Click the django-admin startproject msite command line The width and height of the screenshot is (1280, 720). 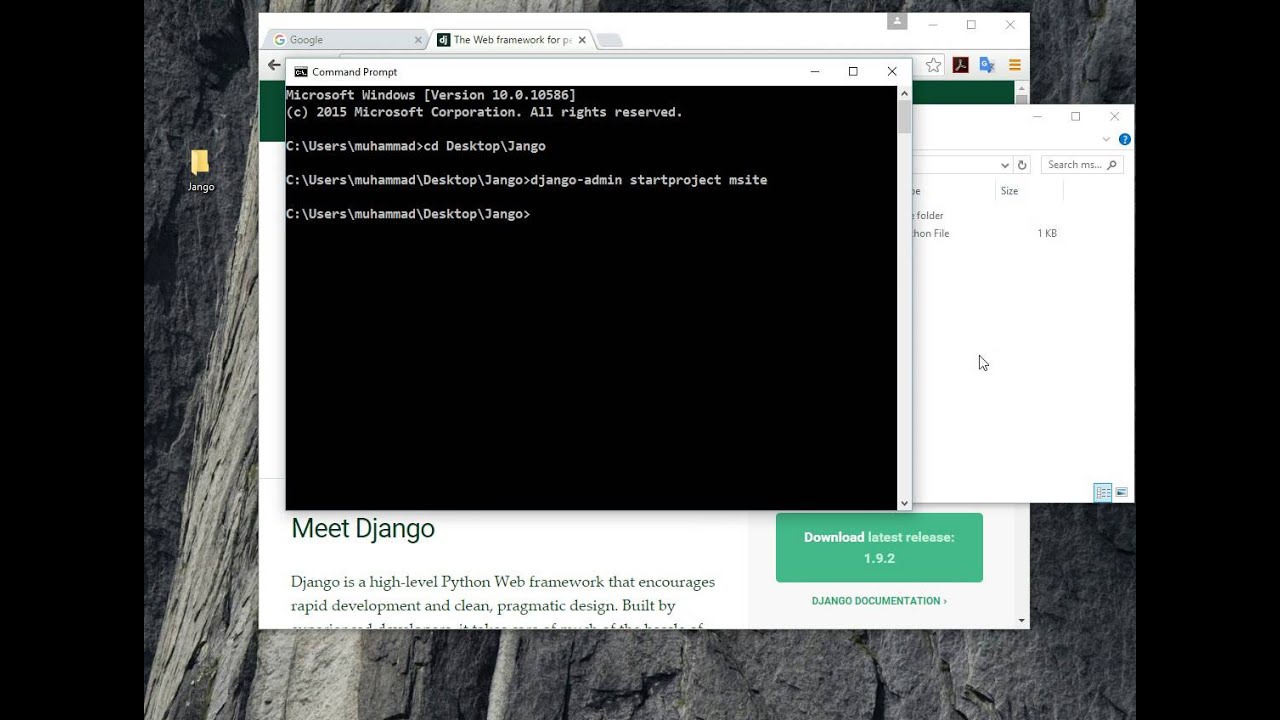(526, 180)
